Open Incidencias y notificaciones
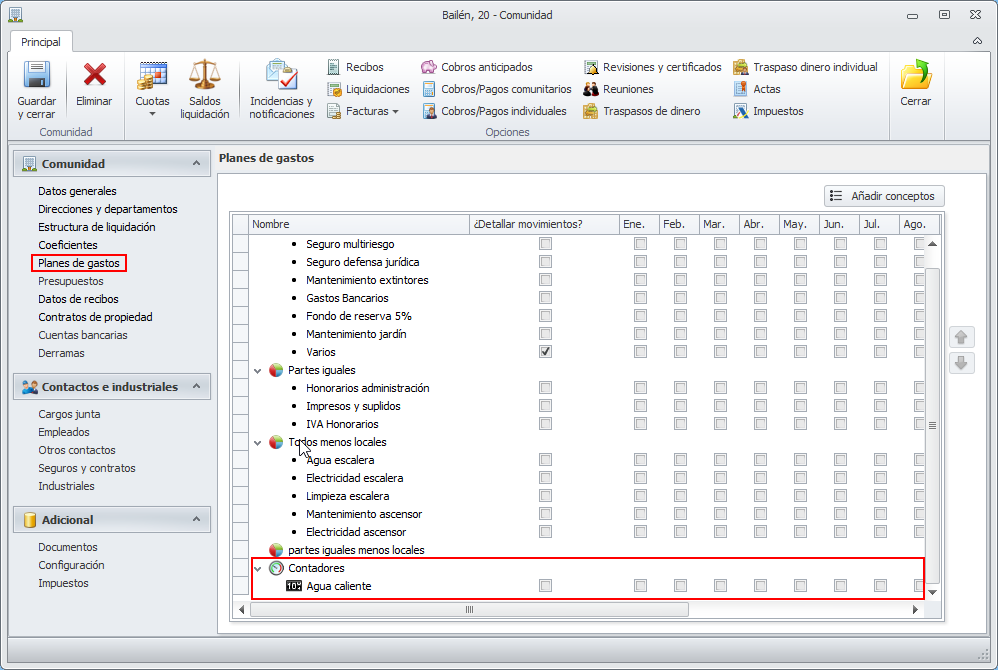Viewport: 998px width, 670px height. click(x=281, y=76)
